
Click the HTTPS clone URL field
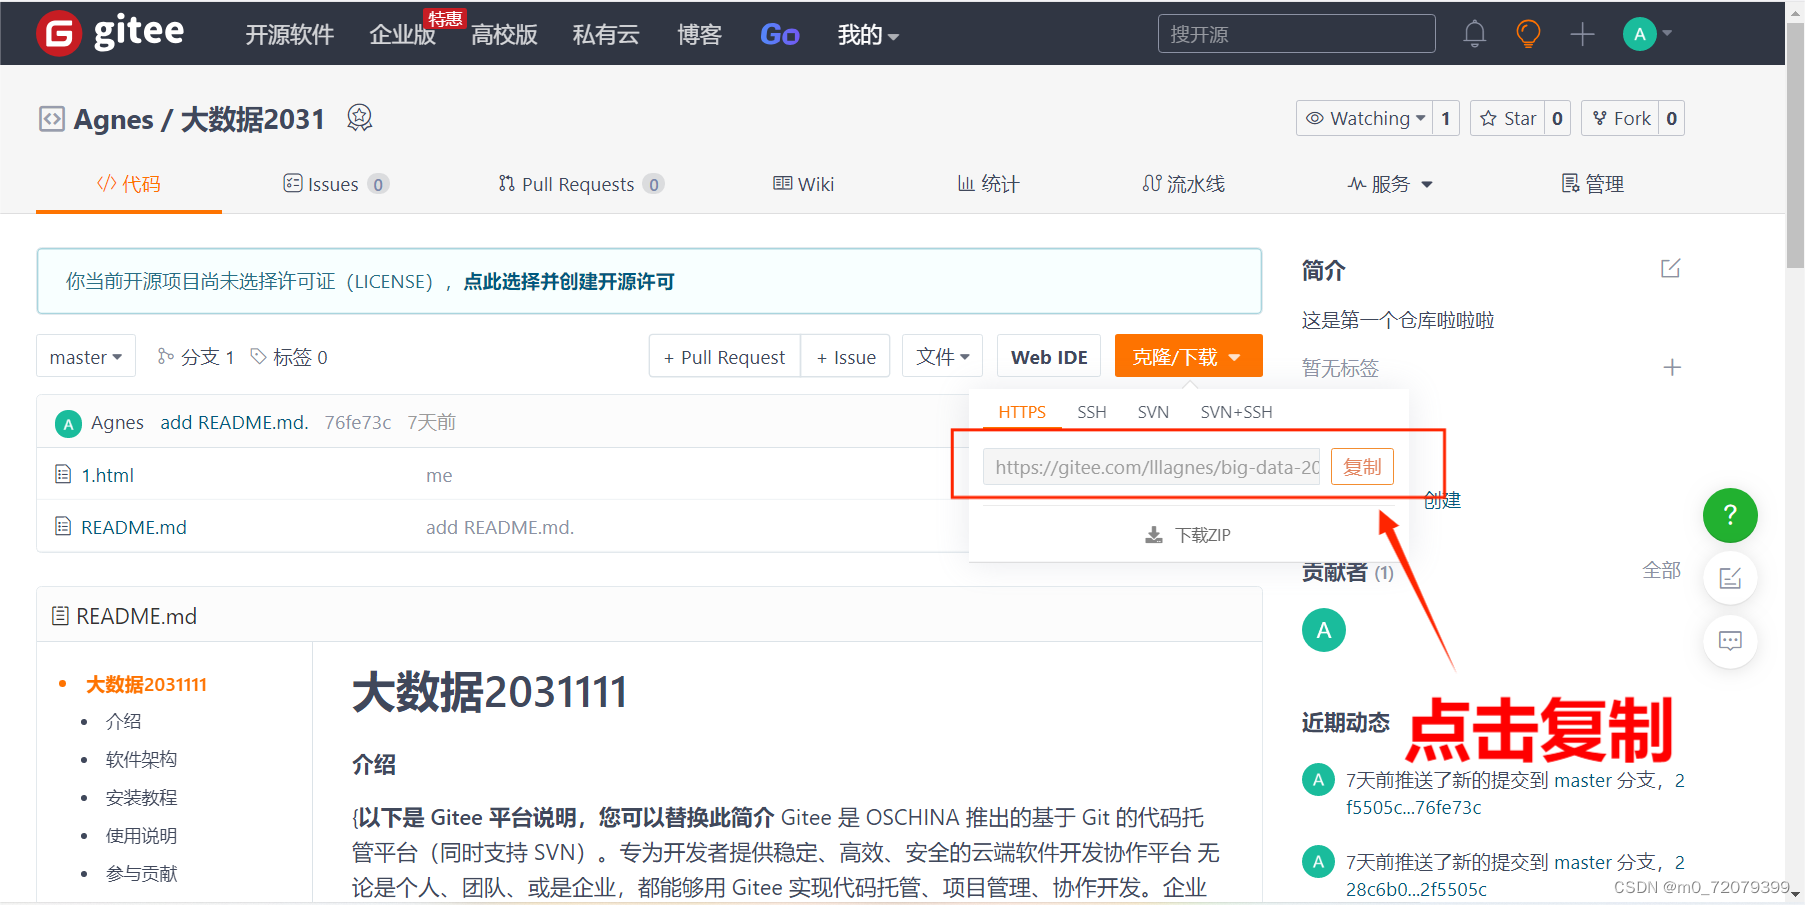(1152, 467)
